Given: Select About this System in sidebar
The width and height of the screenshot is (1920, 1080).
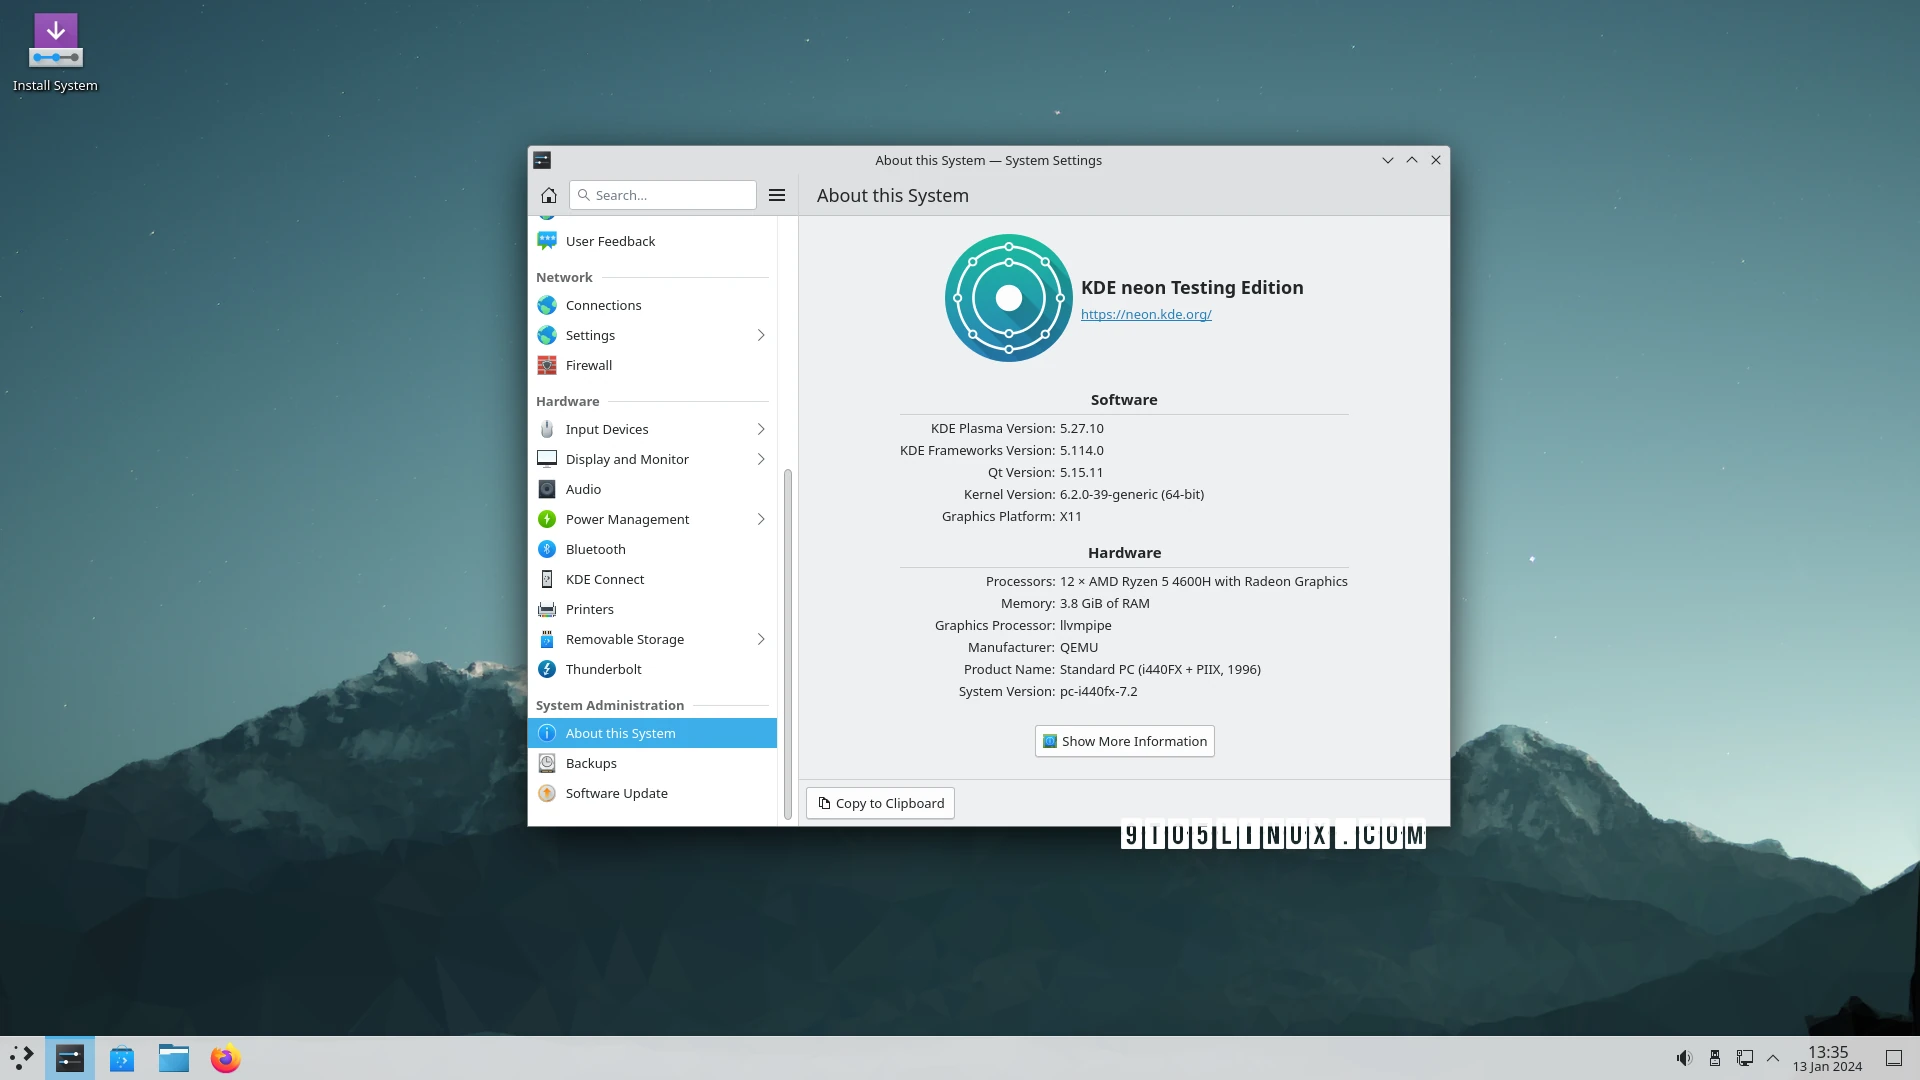Looking at the screenshot, I should (621, 733).
